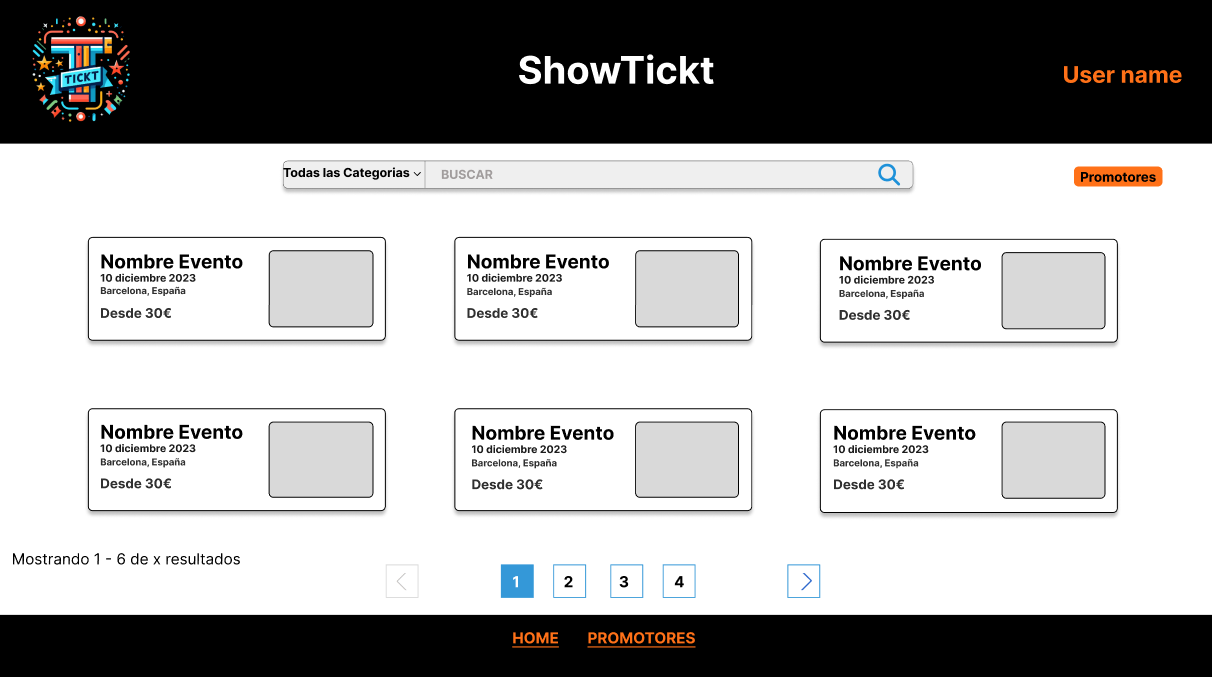This screenshot has height=677, width=1212.
Task: Jump to page 3 of results
Action: pyautogui.click(x=626, y=581)
